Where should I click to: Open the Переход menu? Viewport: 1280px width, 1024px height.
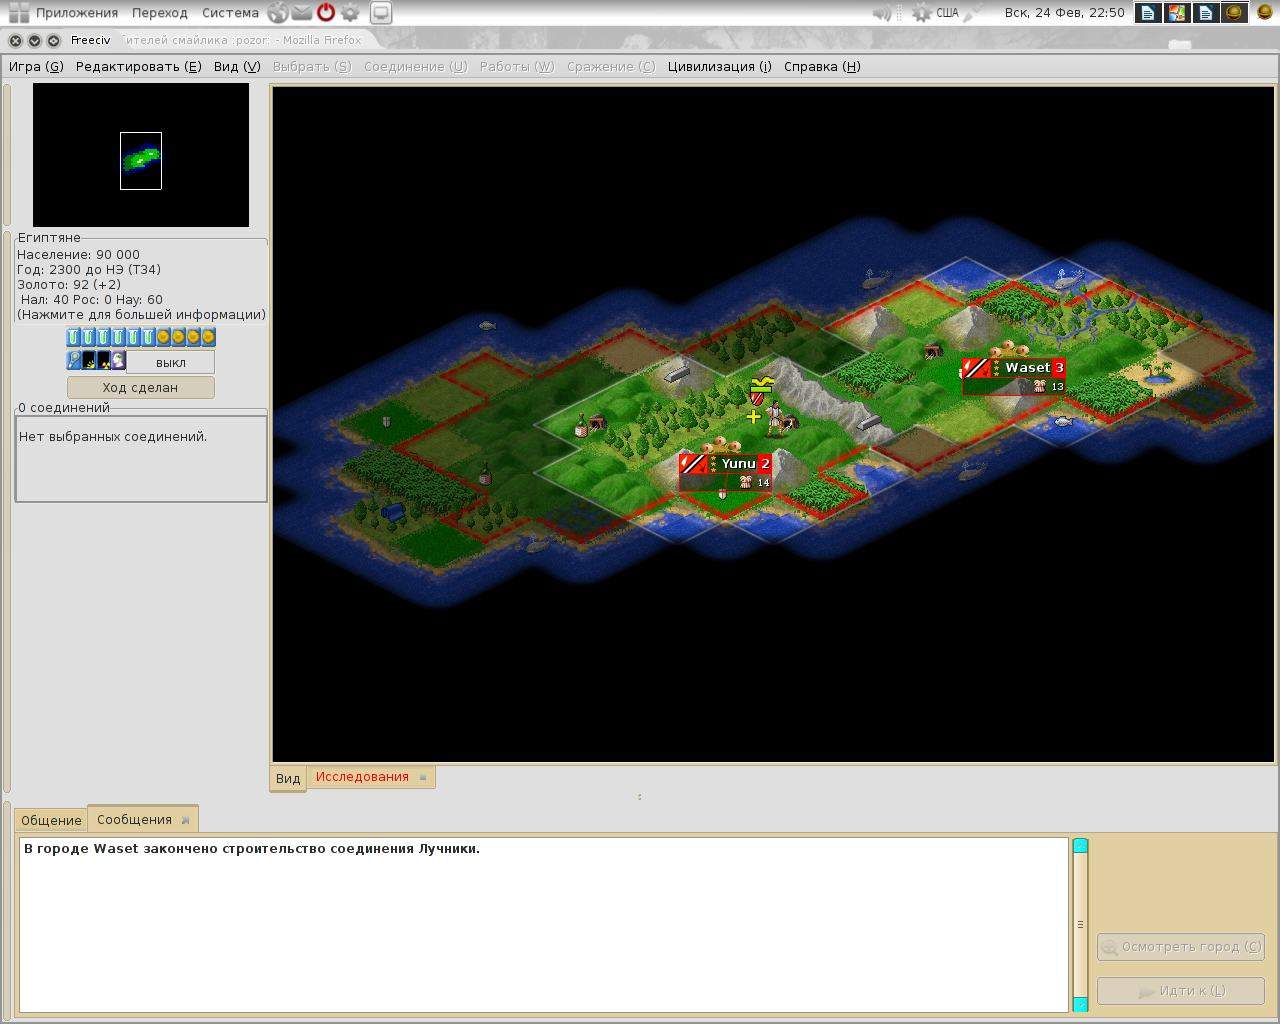coord(160,13)
